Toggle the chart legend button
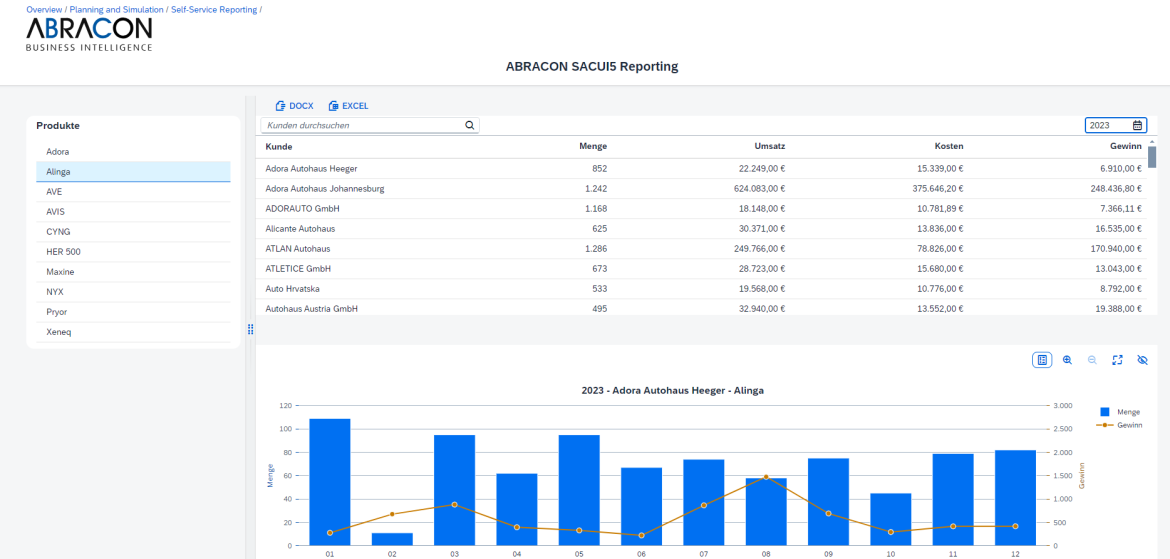 pyautogui.click(x=1042, y=360)
